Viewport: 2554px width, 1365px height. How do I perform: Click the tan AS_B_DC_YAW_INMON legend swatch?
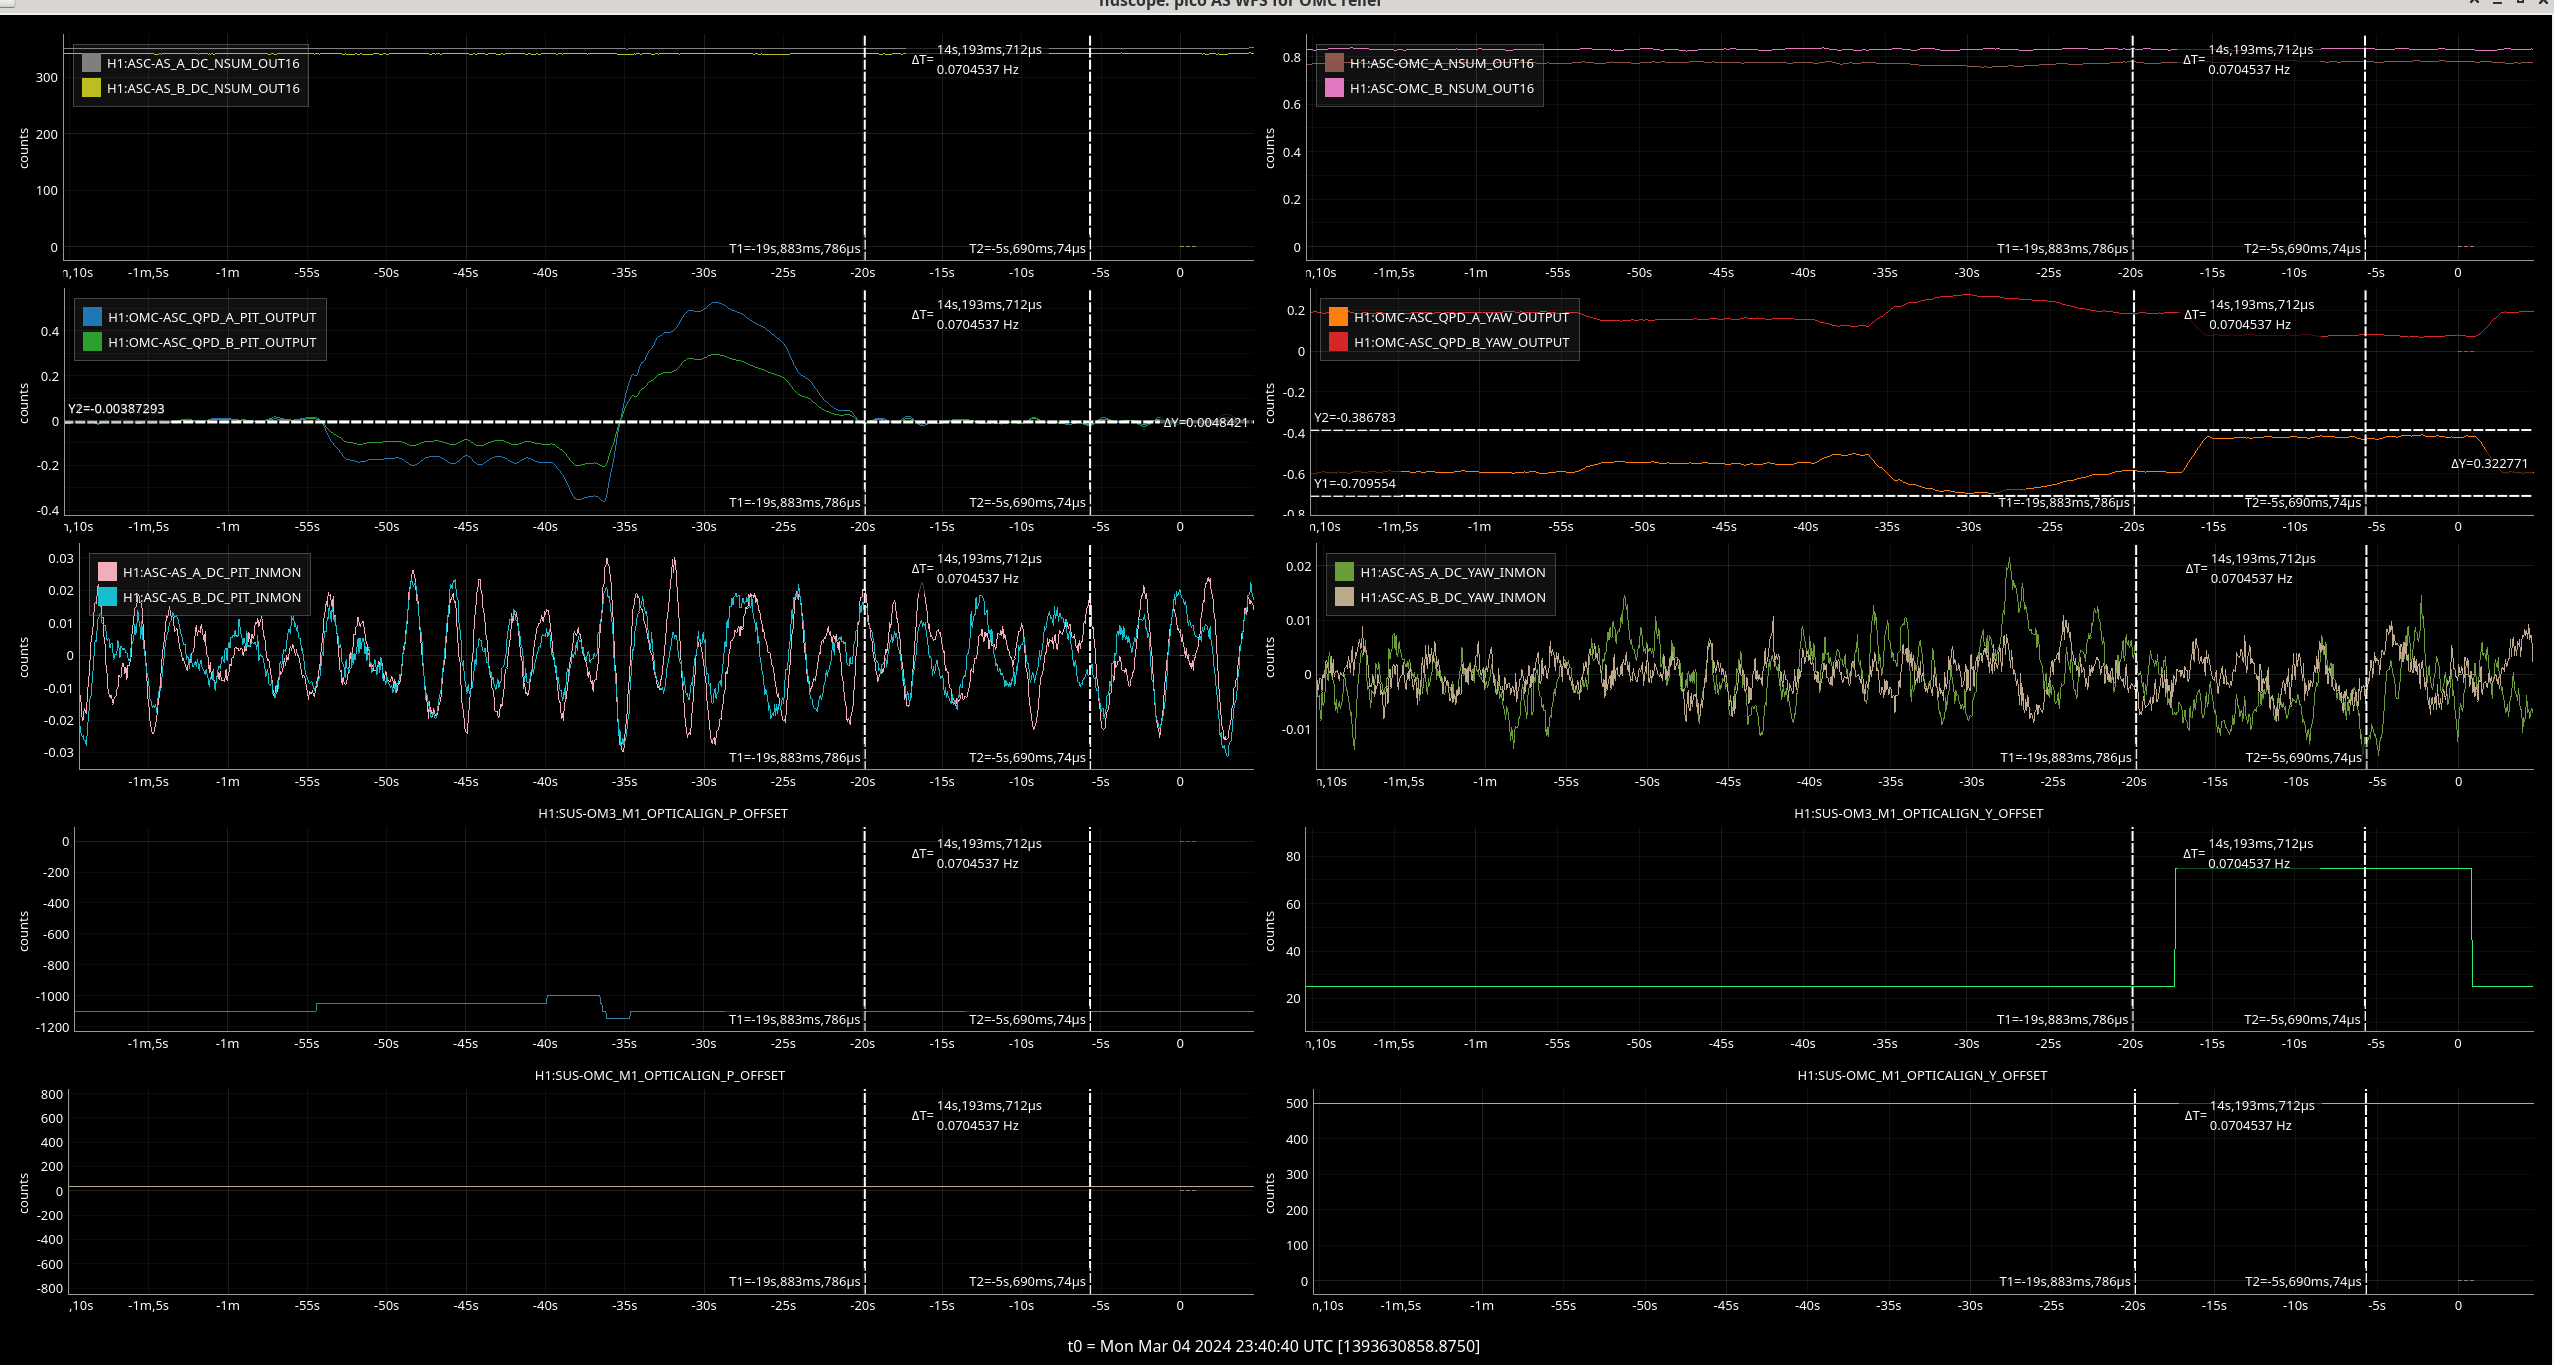(x=1344, y=597)
